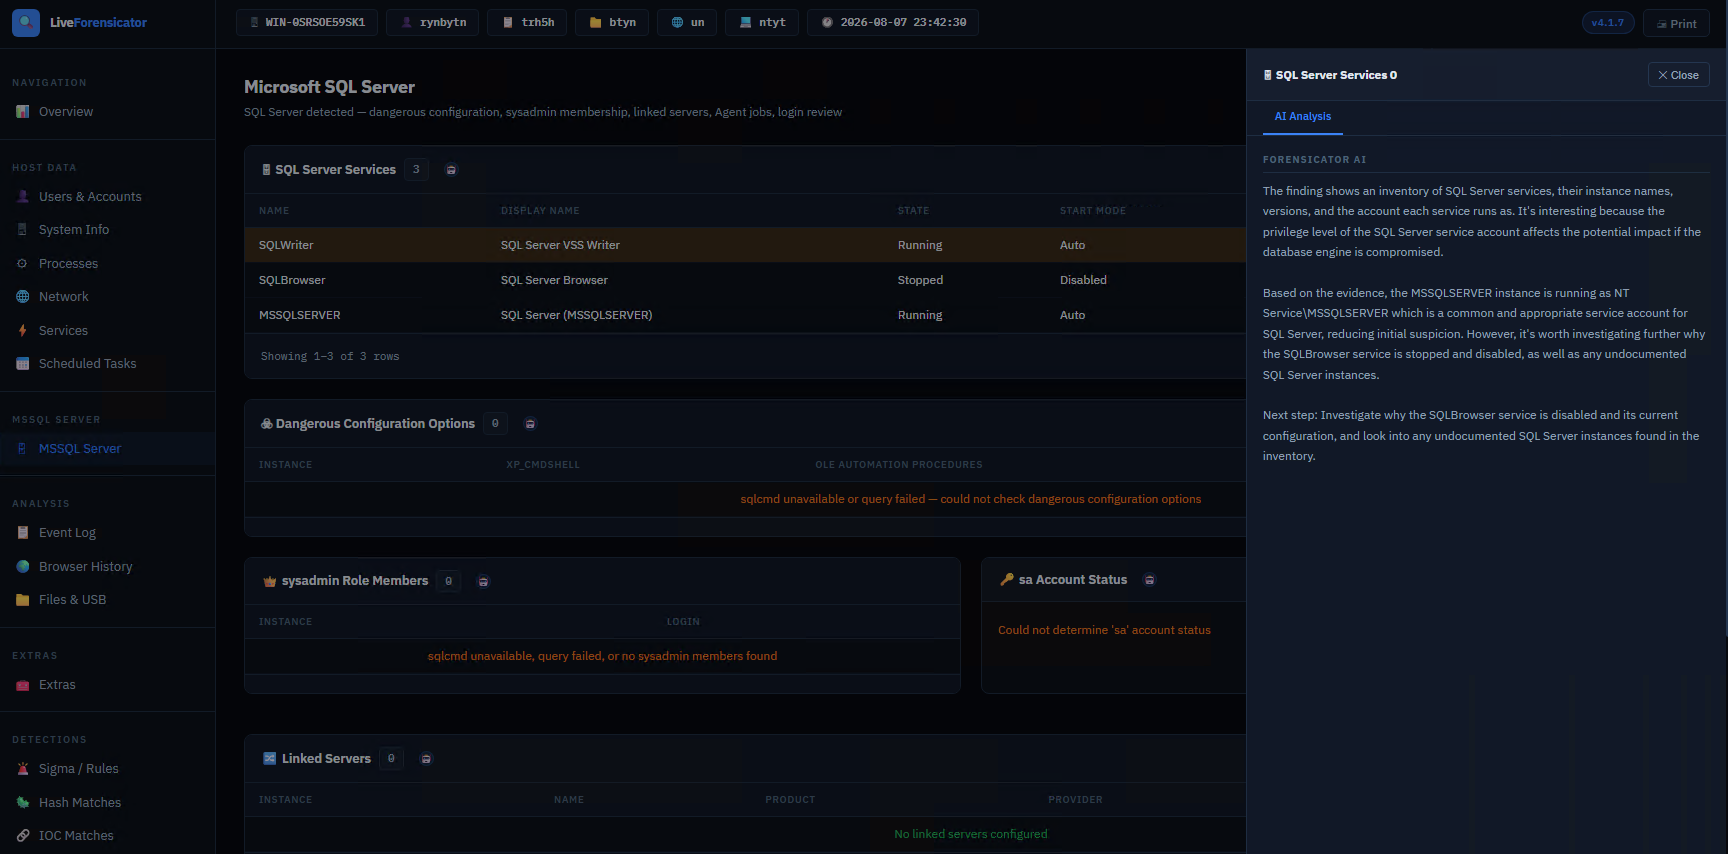Click the Print button

coord(1676,23)
